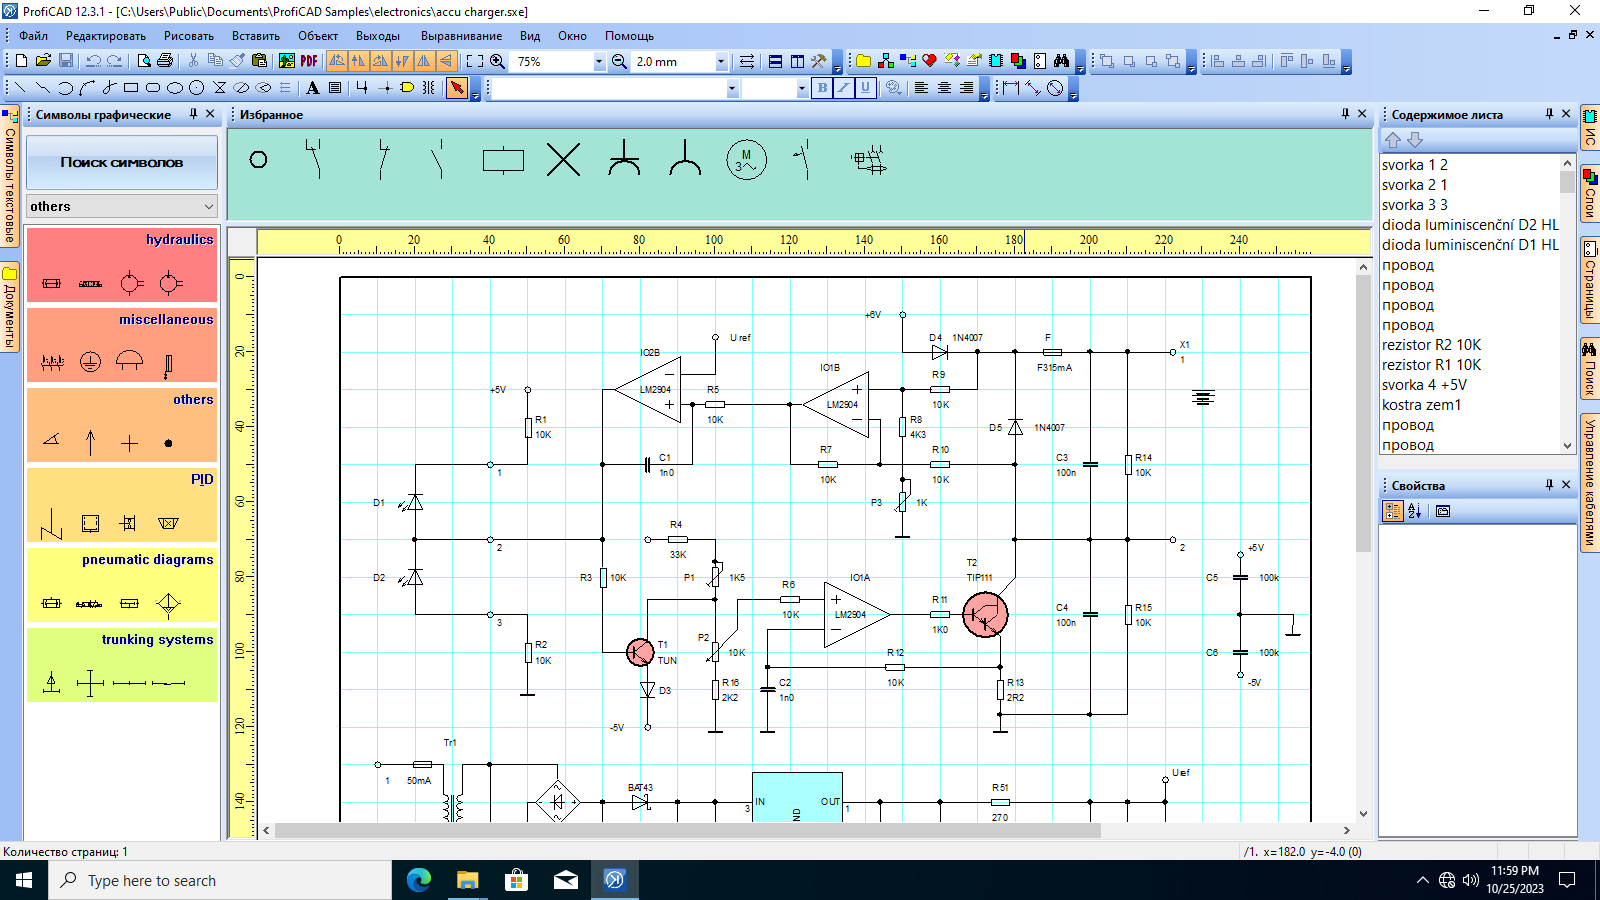Click the PDF export icon

[x=309, y=61]
